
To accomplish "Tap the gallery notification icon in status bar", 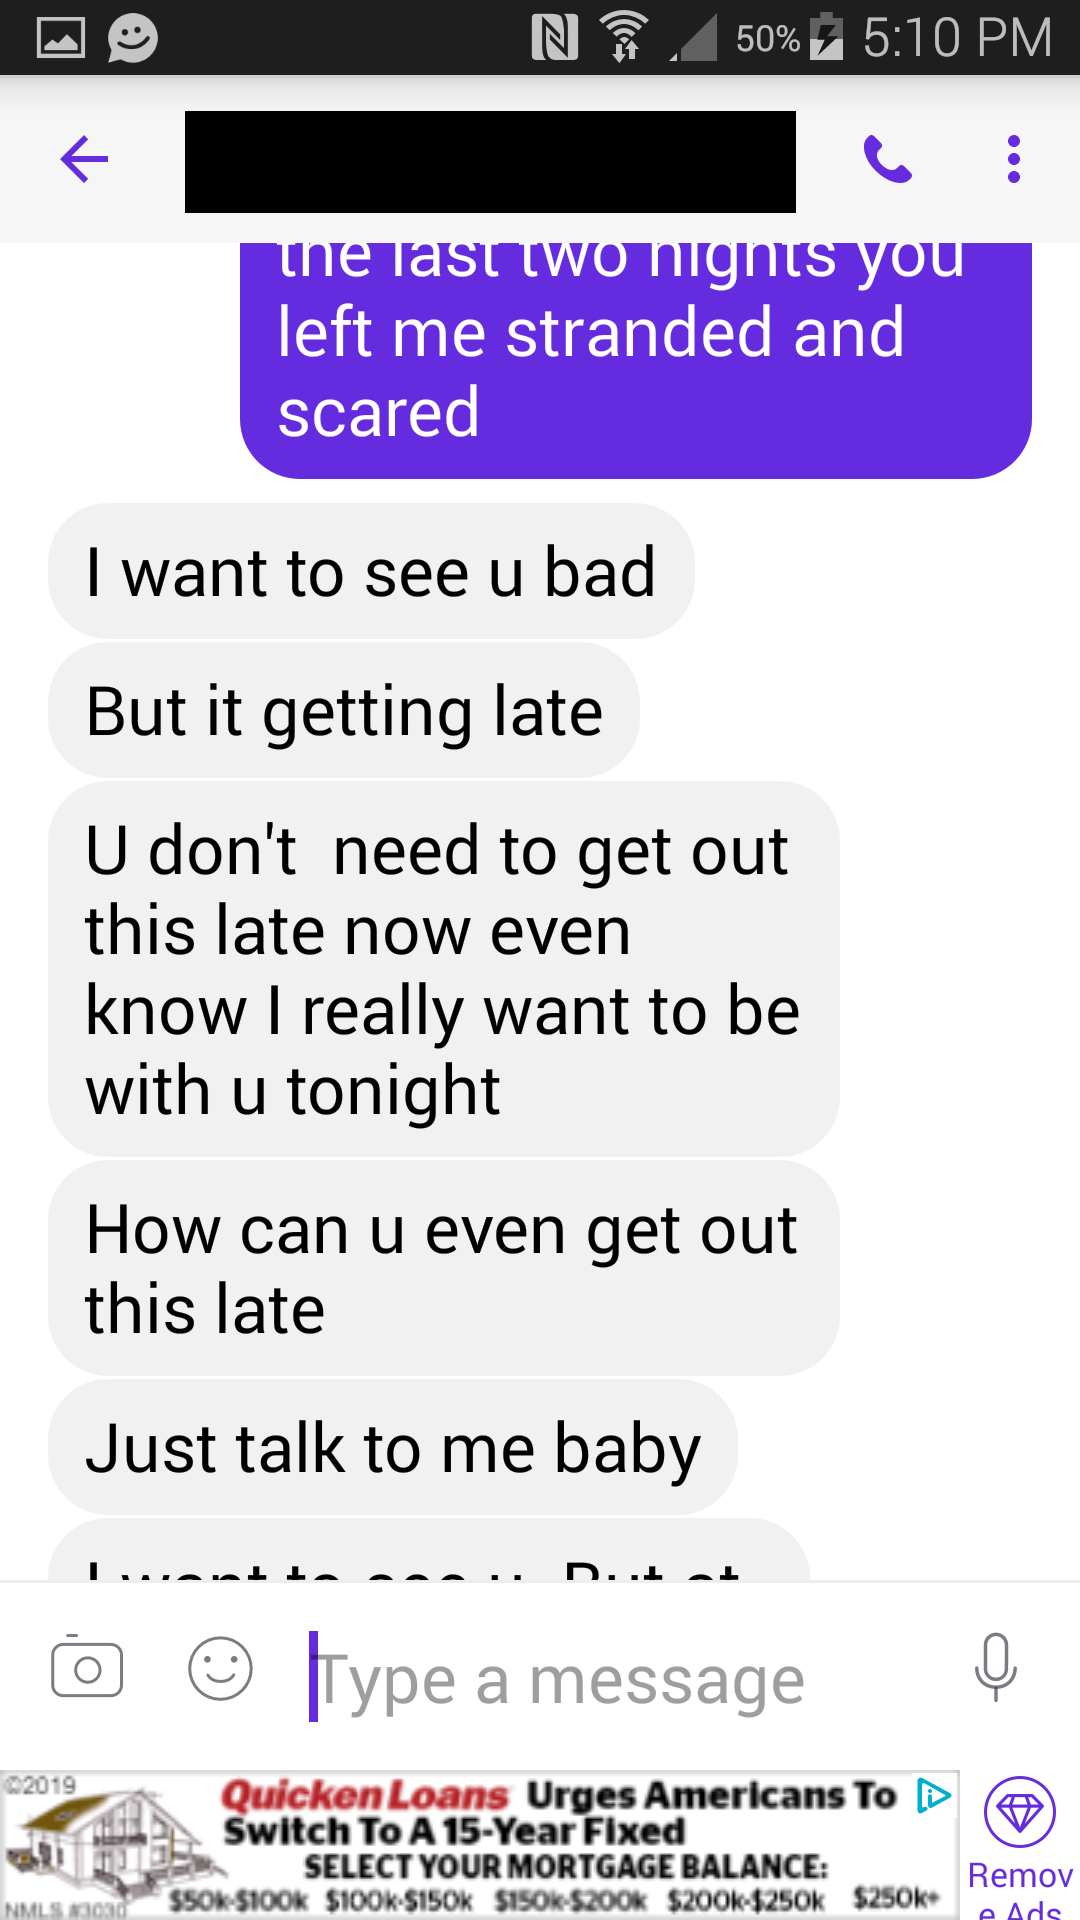I will click(x=60, y=38).
